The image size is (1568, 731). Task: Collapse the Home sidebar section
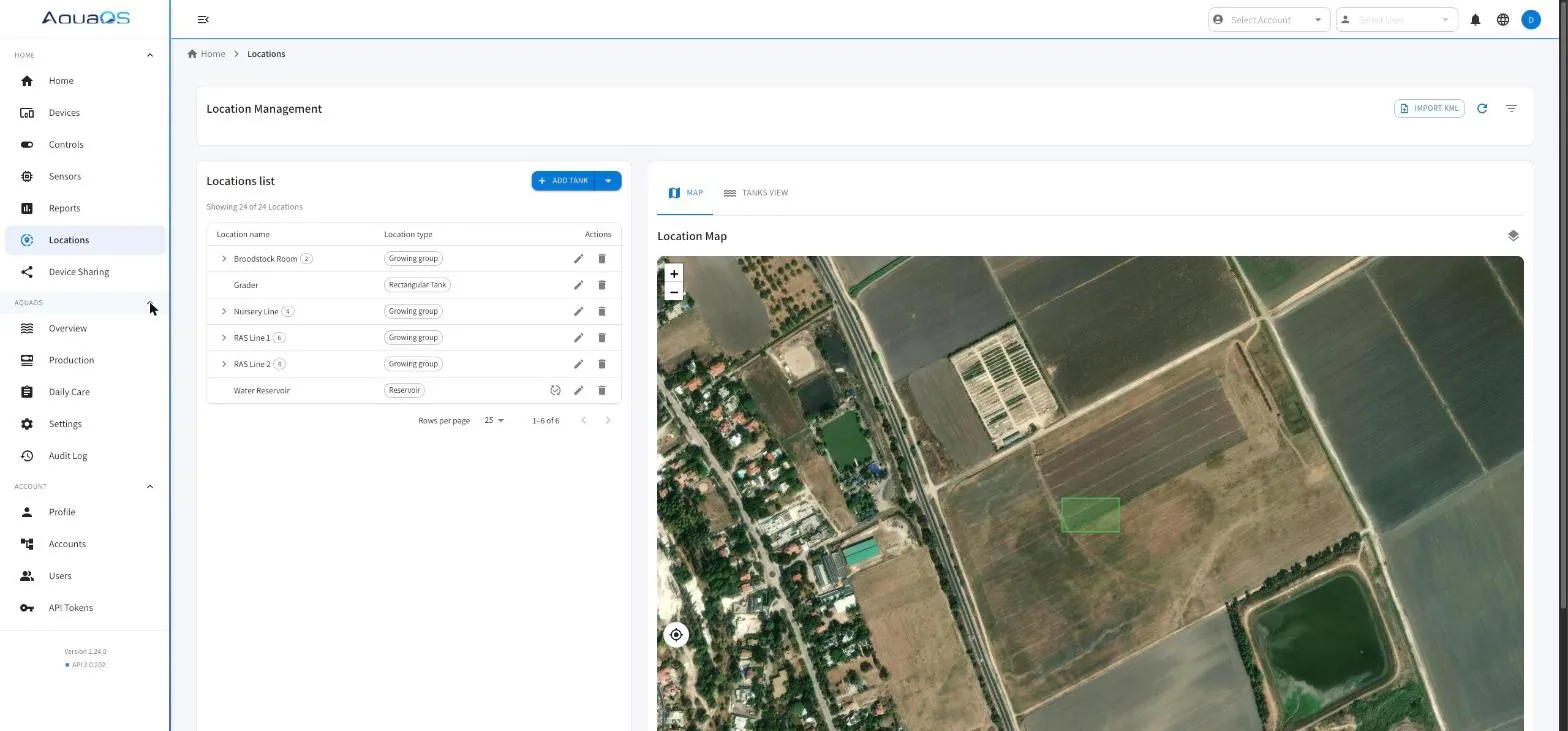coord(150,55)
